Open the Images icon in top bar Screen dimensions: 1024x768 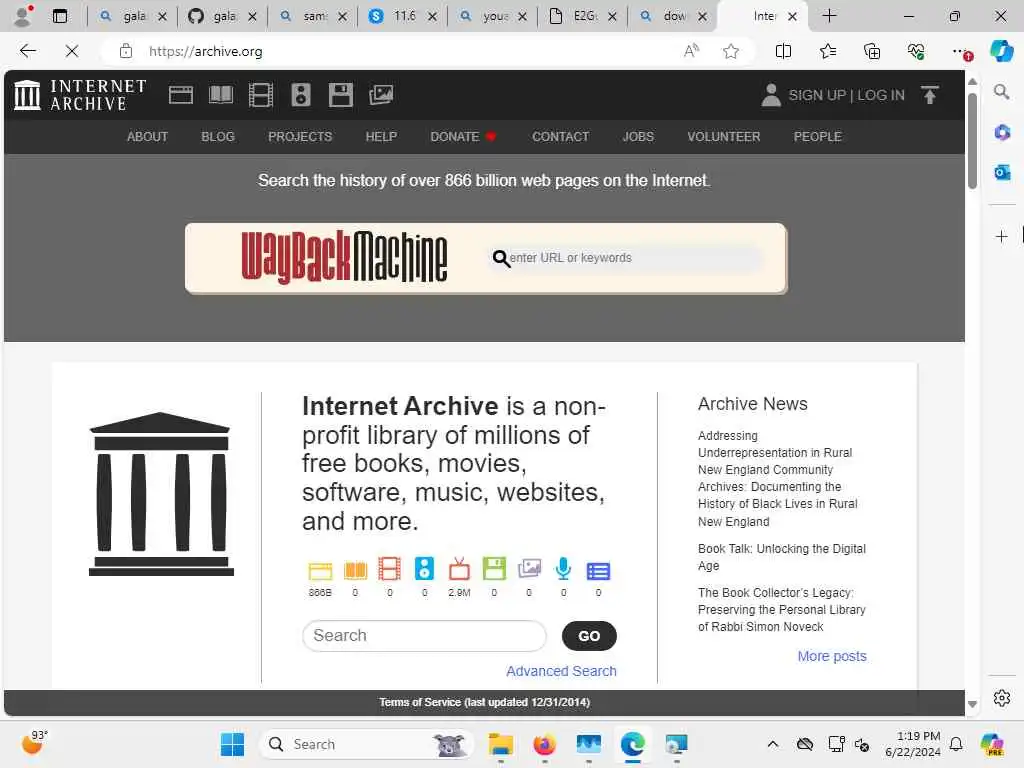pyautogui.click(x=381, y=95)
